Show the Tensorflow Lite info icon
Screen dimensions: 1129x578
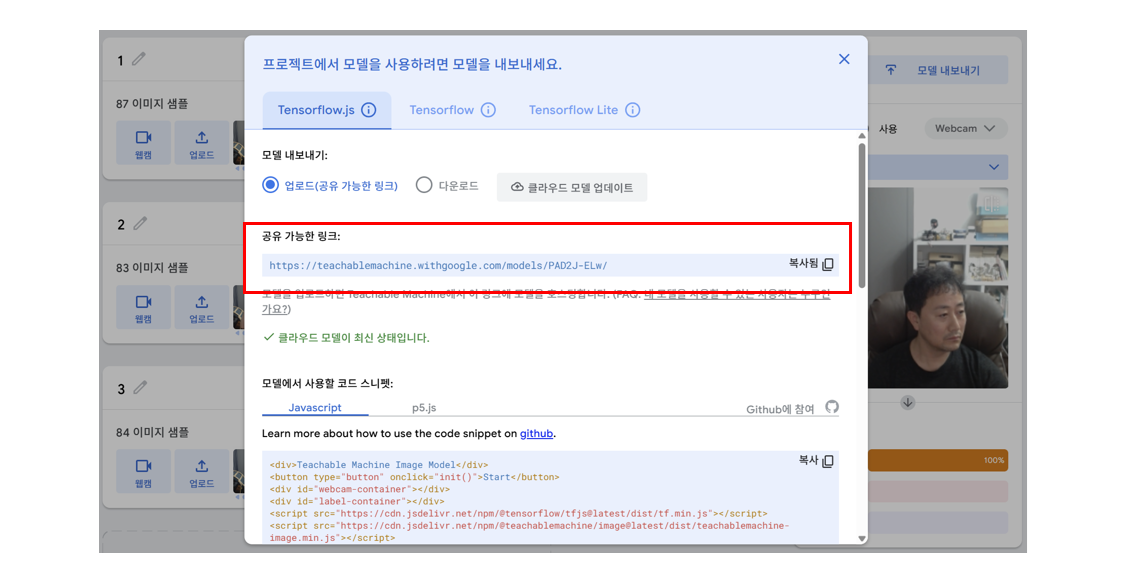[x=632, y=110]
